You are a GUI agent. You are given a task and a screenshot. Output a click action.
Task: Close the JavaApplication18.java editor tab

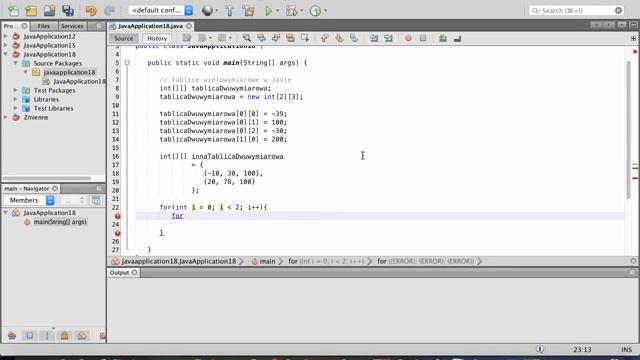(x=189, y=26)
